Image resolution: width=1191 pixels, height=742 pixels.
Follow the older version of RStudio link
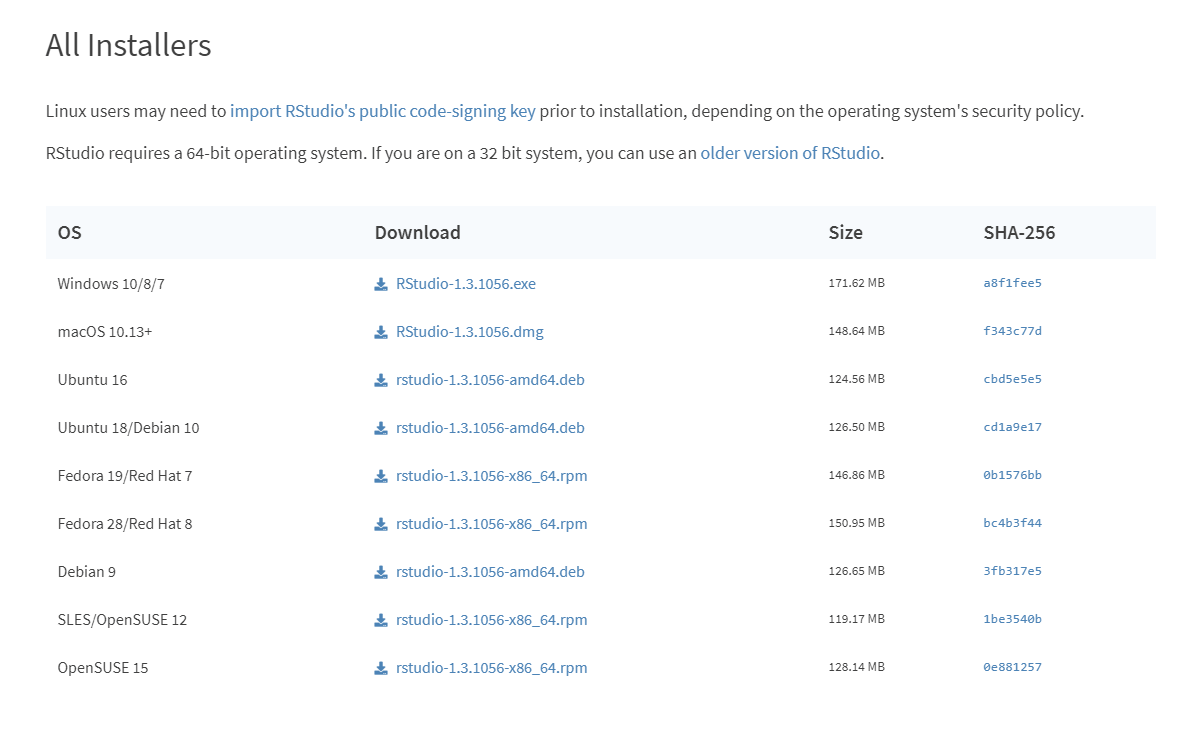[x=790, y=153]
